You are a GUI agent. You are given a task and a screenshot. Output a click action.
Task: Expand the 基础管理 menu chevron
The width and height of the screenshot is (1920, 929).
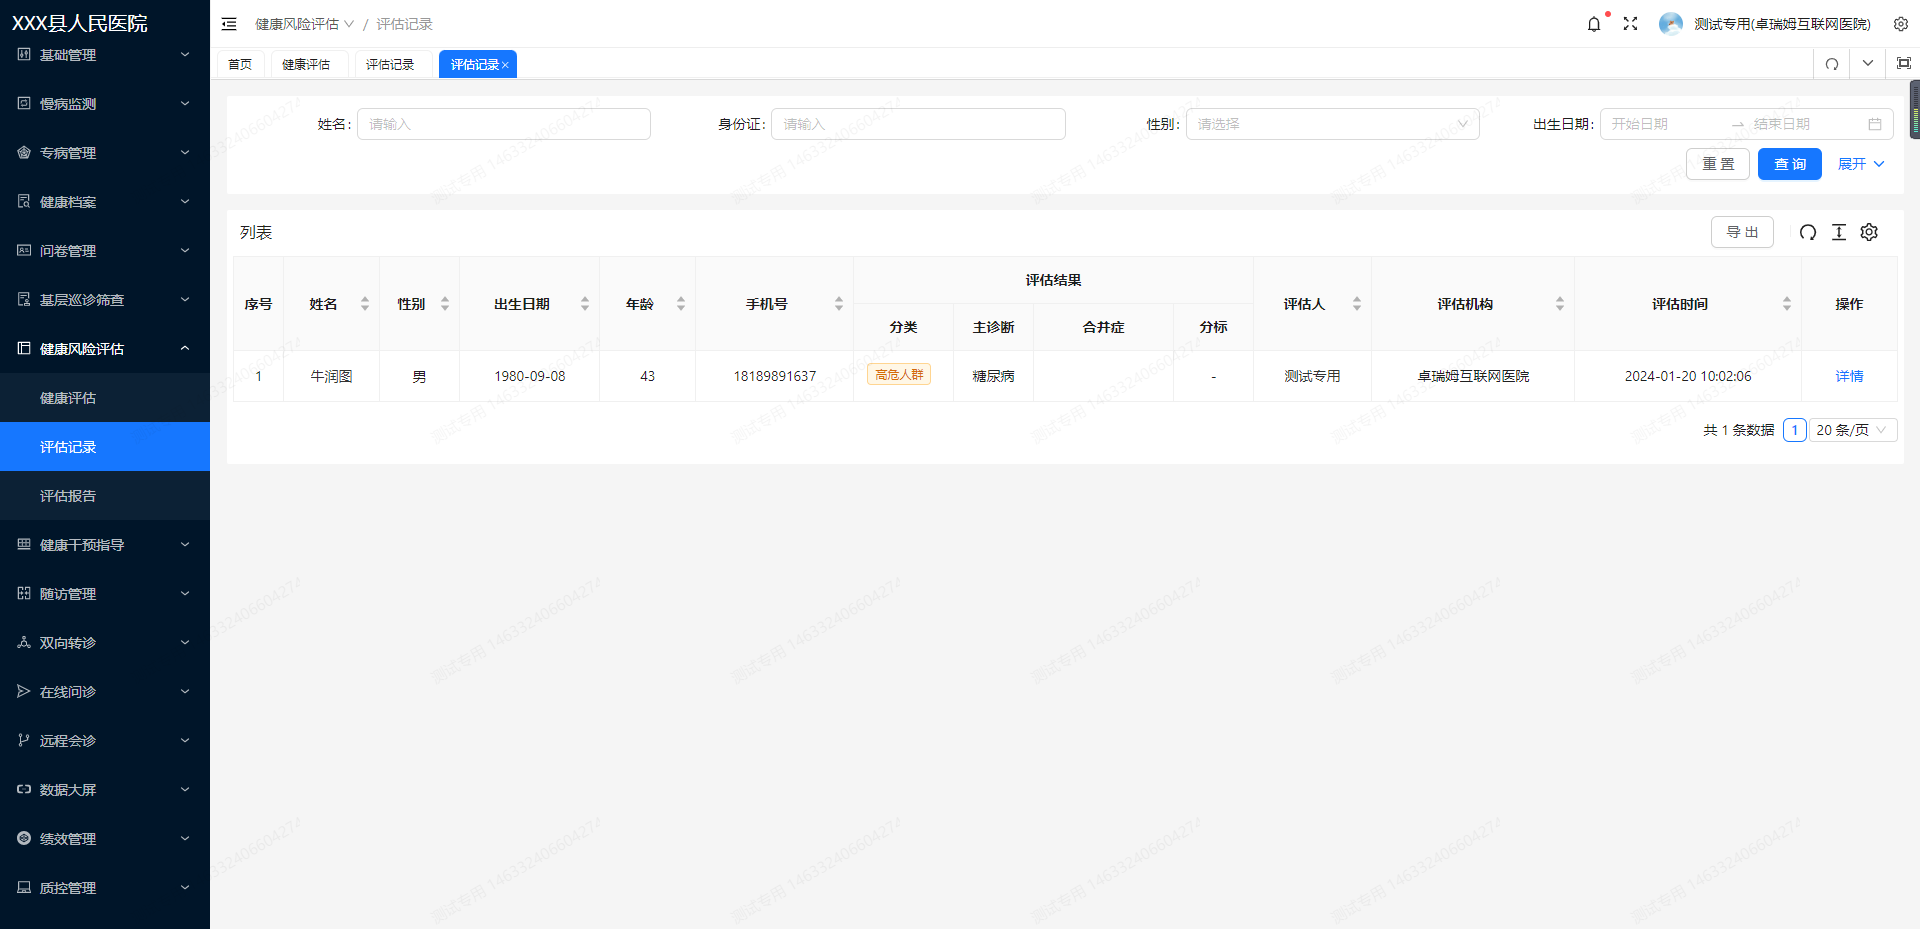(x=185, y=54)
